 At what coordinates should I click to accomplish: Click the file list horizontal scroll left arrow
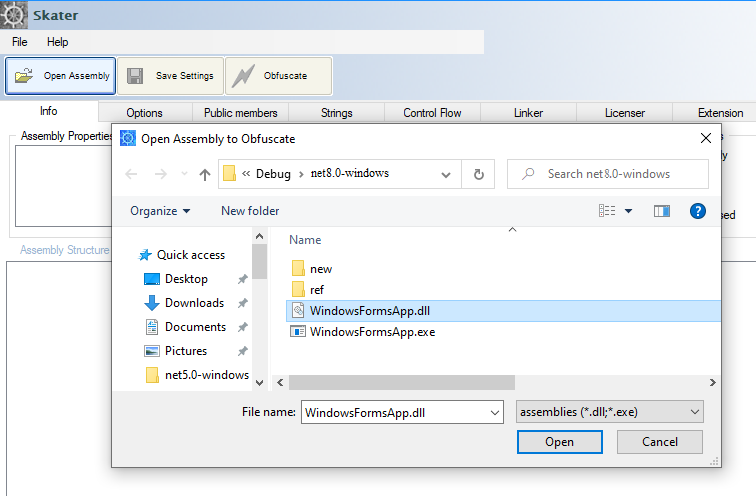280,383
